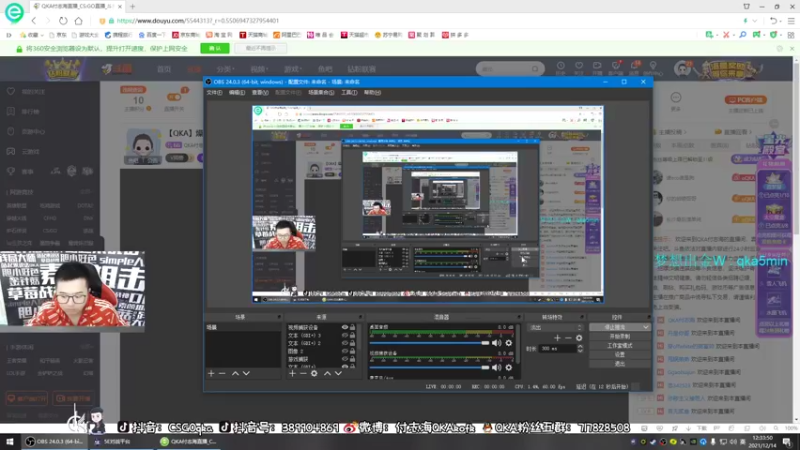Open OBS 编辑(E) Edit menu
The height and width of the screenshot is (450, 800).
(x=237, y=93)
